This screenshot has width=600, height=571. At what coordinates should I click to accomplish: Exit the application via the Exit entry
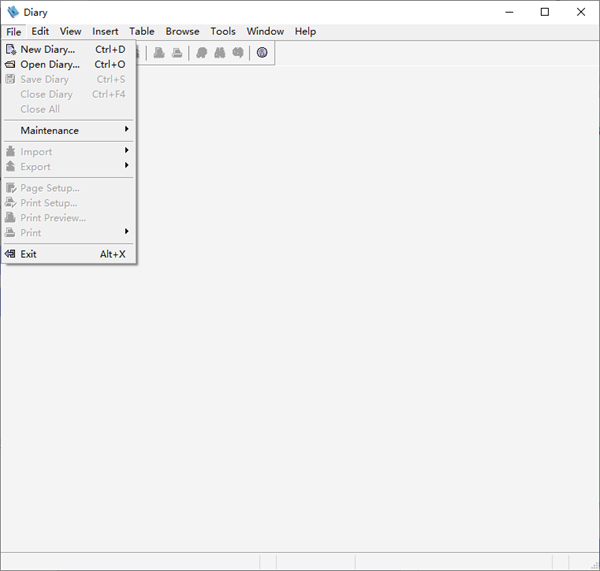tap(29, 254)
